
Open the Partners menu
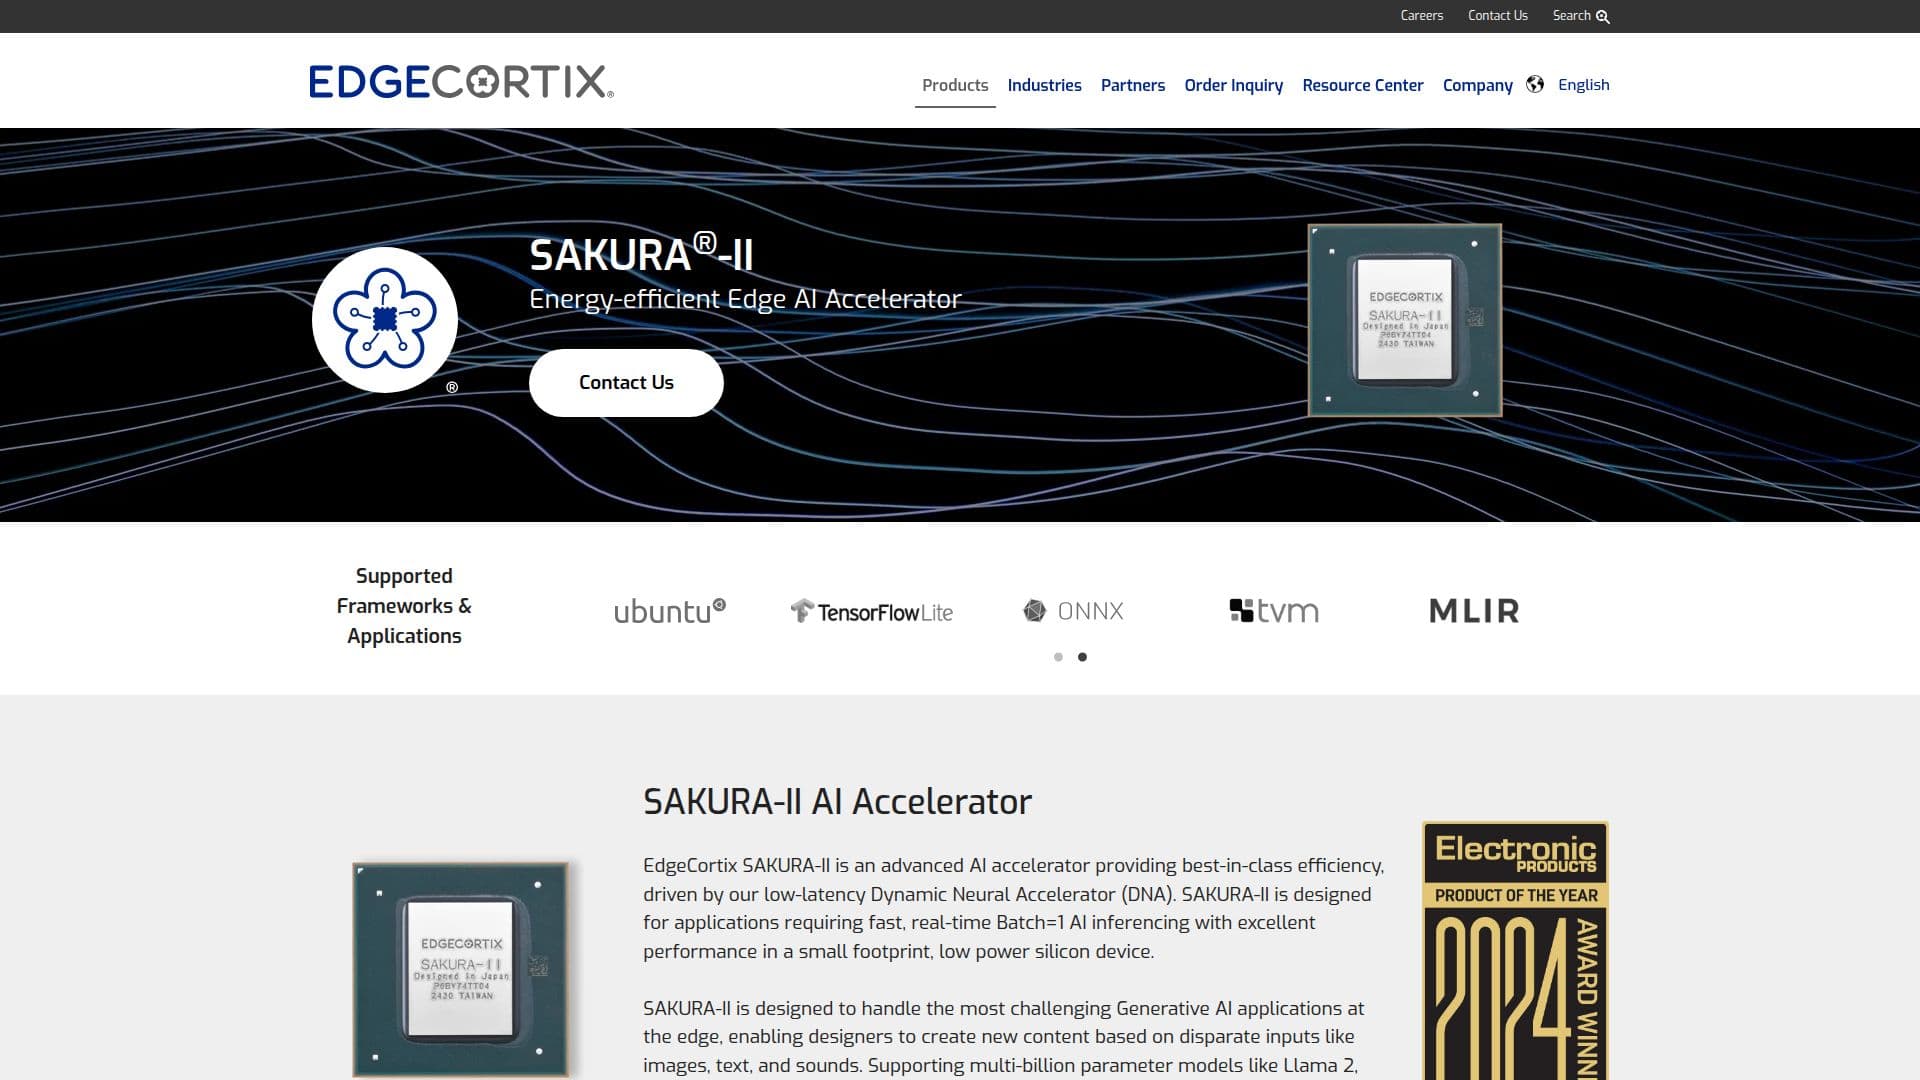[1133, 85]
